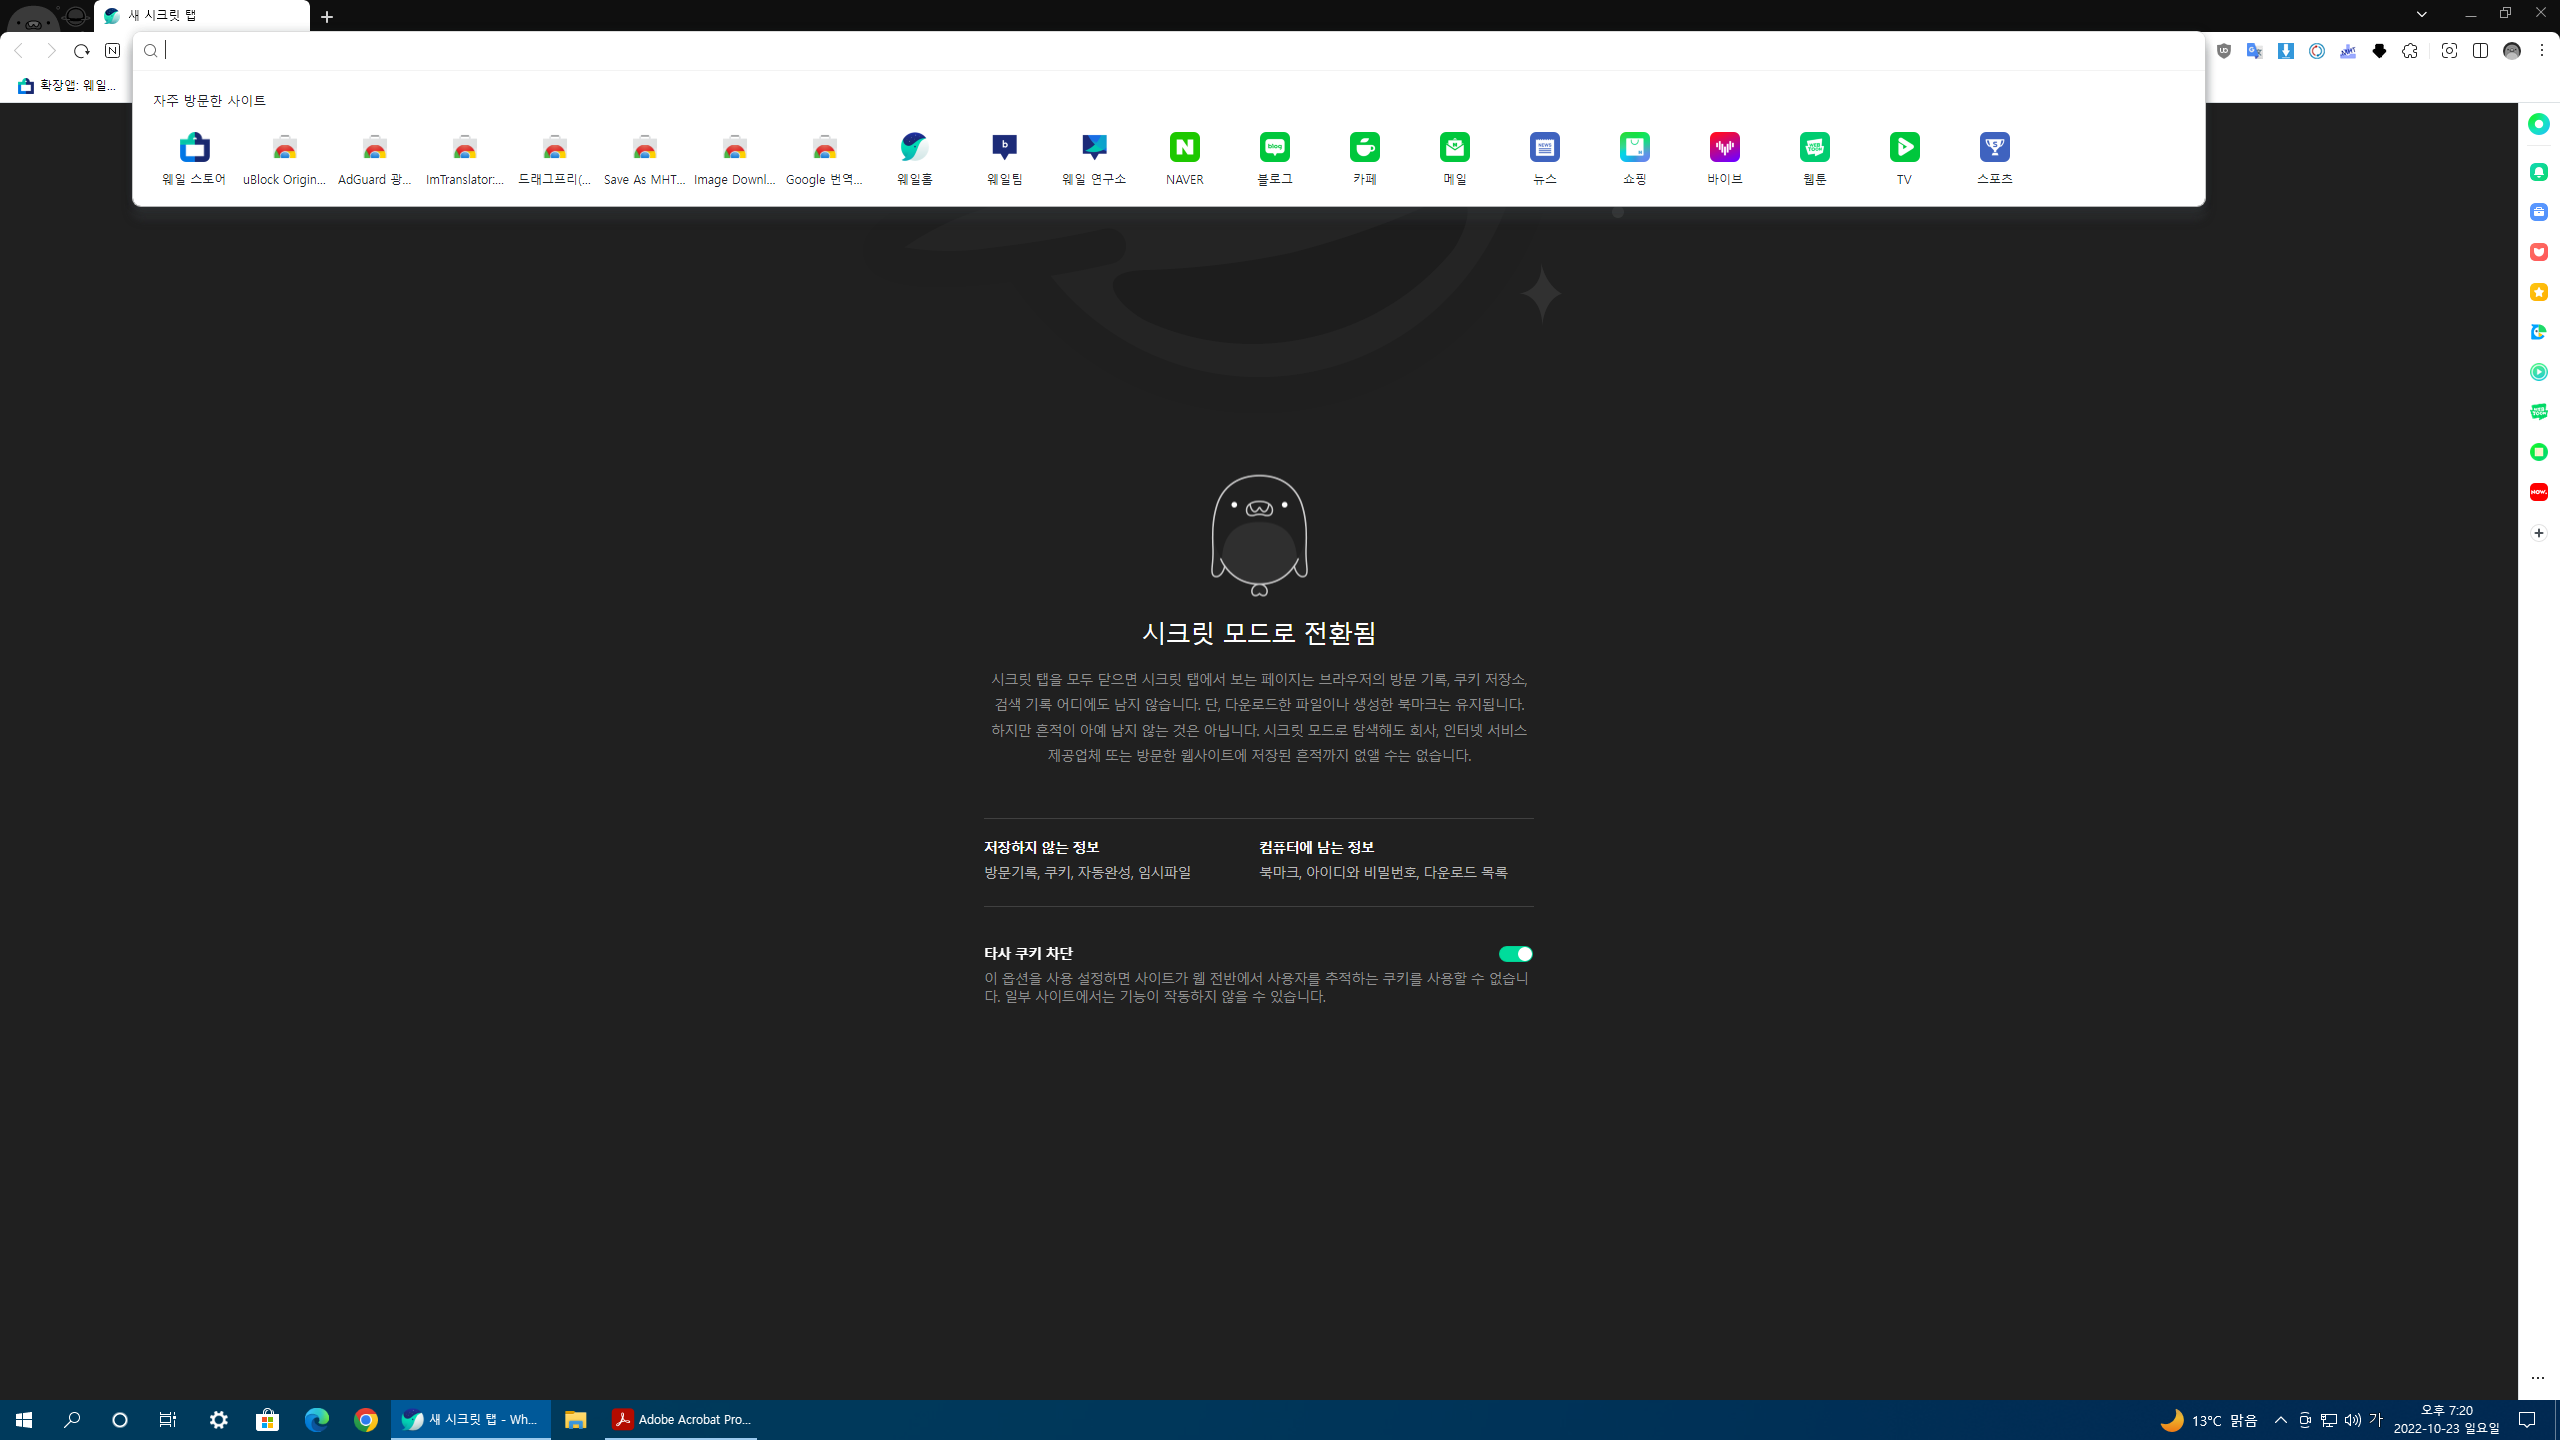The image size is (2560, 1440).
Task: Expand the tab search chevron dropdown
Action: pos(2421,14)
